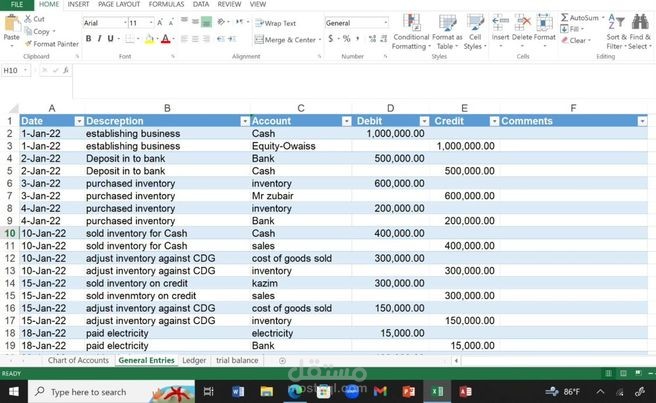Toggle bold formatting
The width and height of the screenshot is (656, 403).
[x=89, y=39]
